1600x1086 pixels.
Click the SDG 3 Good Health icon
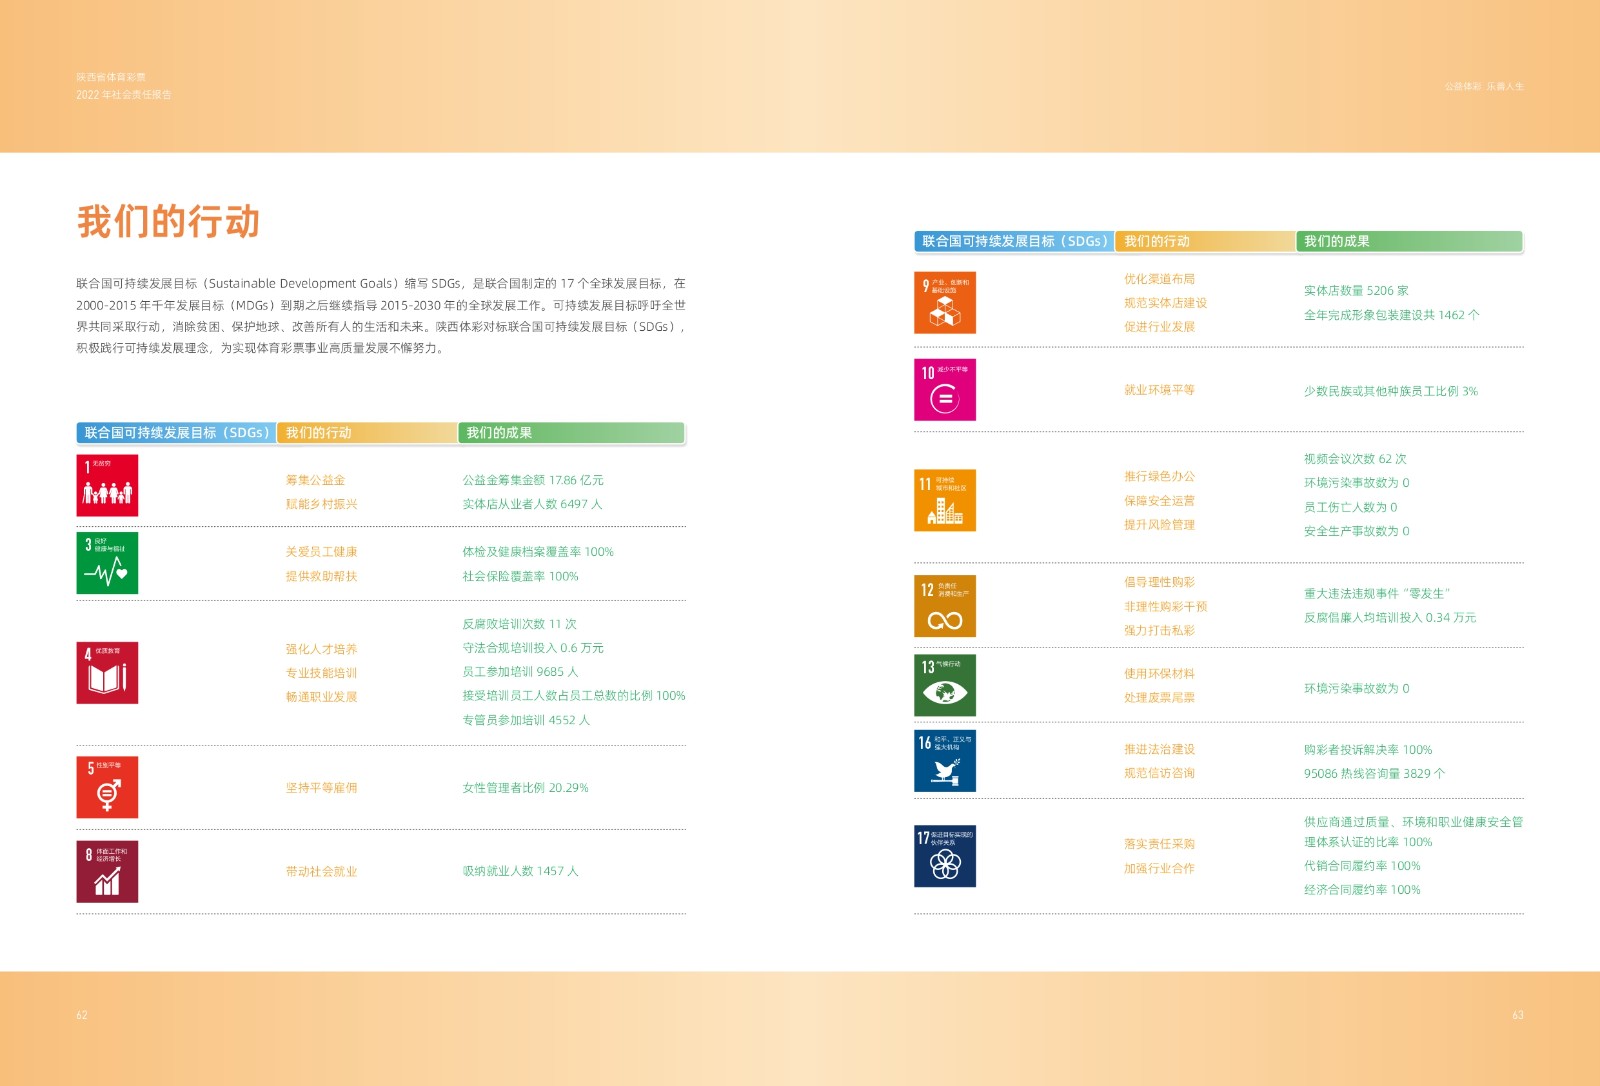click(107, 563)
